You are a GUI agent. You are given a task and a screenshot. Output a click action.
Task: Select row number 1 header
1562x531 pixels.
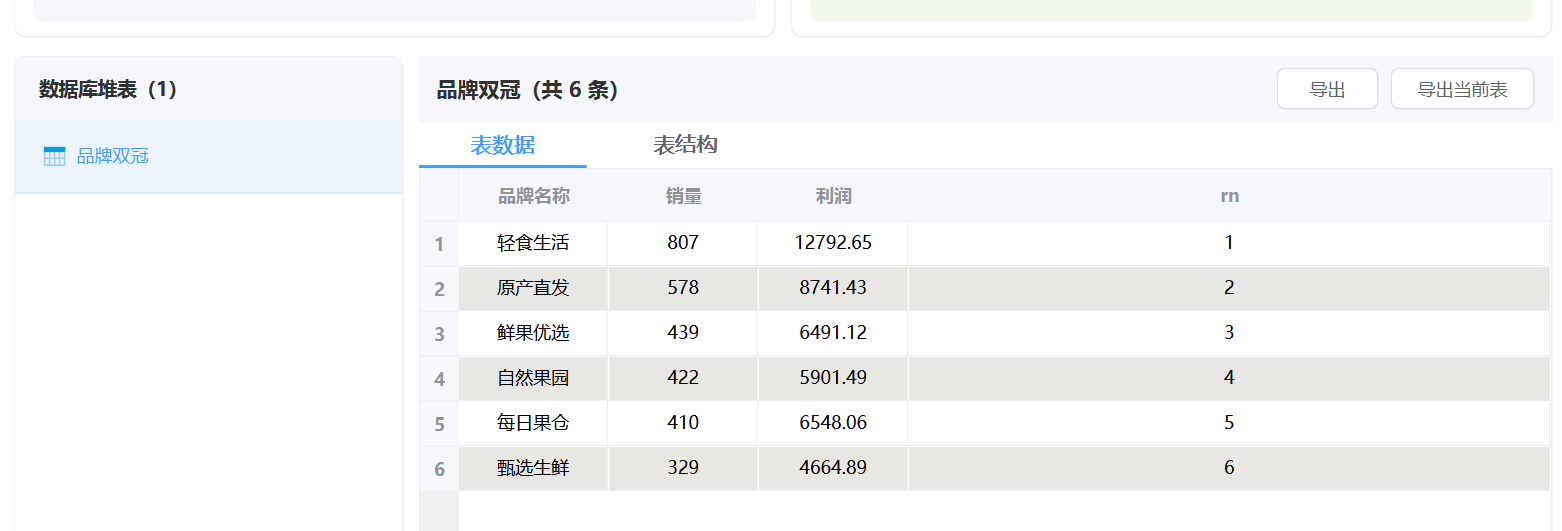coord(439,244)
